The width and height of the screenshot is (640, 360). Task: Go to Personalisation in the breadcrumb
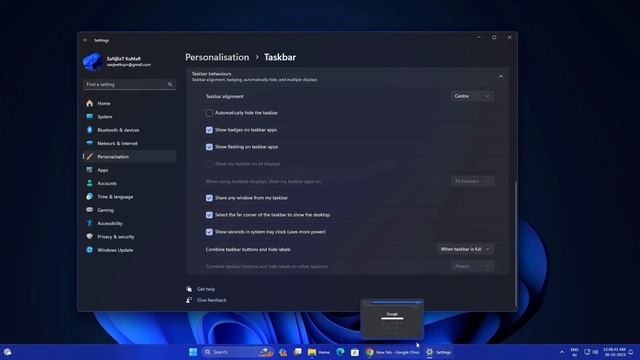coord(217,57)
